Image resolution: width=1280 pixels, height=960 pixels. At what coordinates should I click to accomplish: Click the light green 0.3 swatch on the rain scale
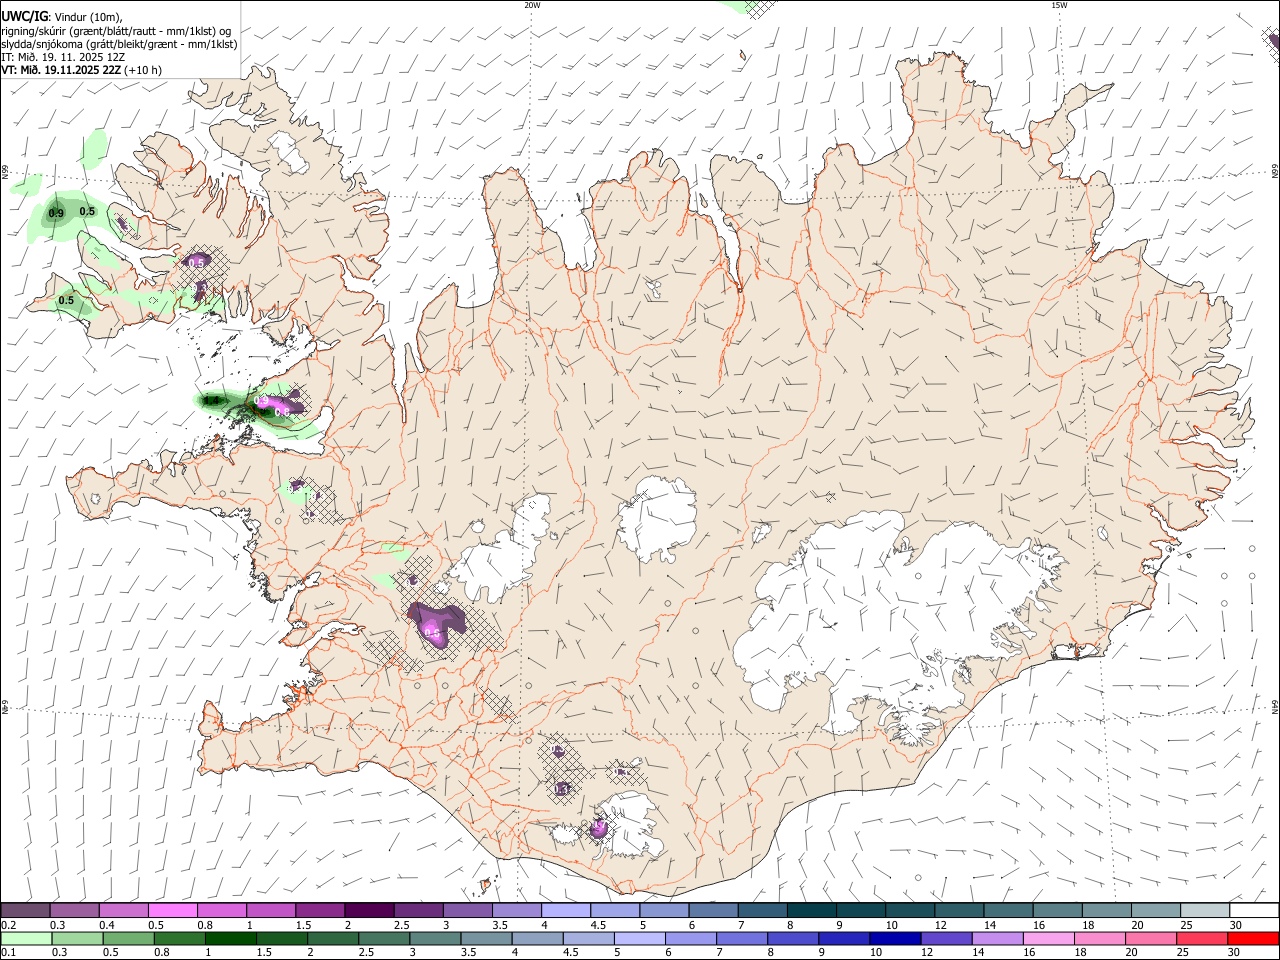pos(78,938)
